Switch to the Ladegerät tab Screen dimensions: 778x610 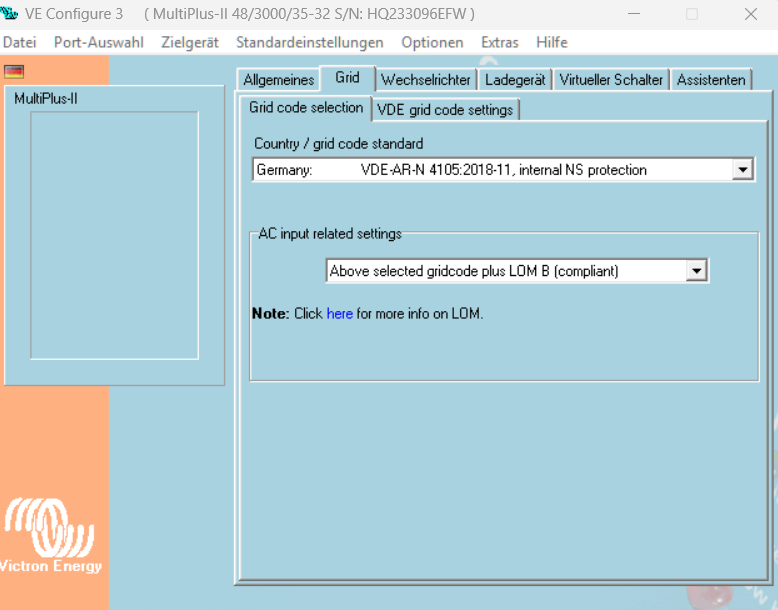point(515,80)
